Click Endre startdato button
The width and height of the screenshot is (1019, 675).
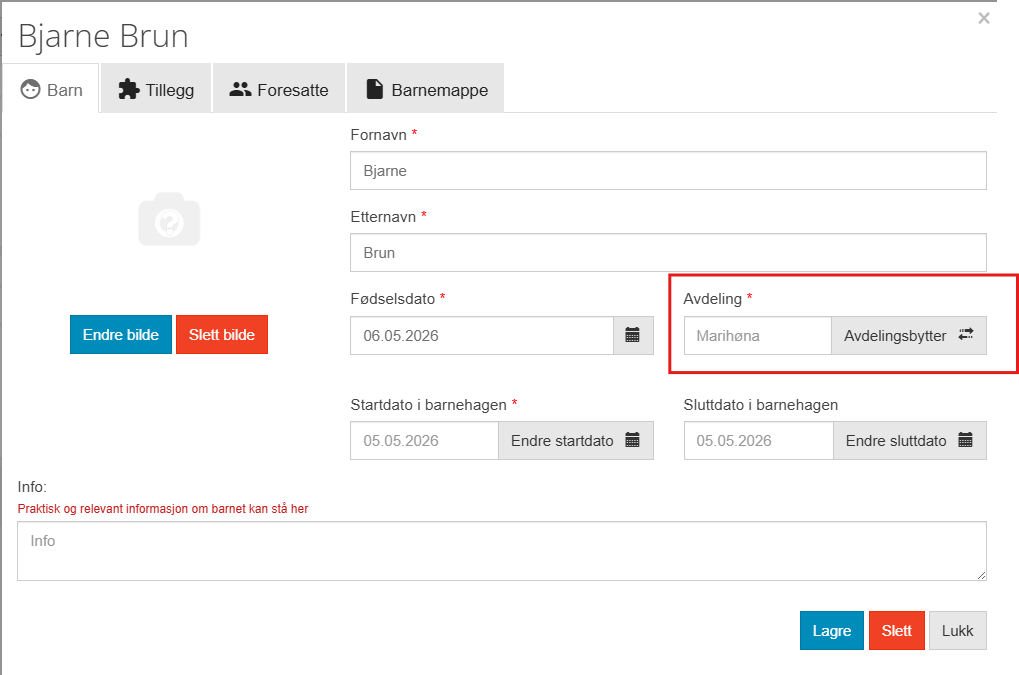coord(576,440)
